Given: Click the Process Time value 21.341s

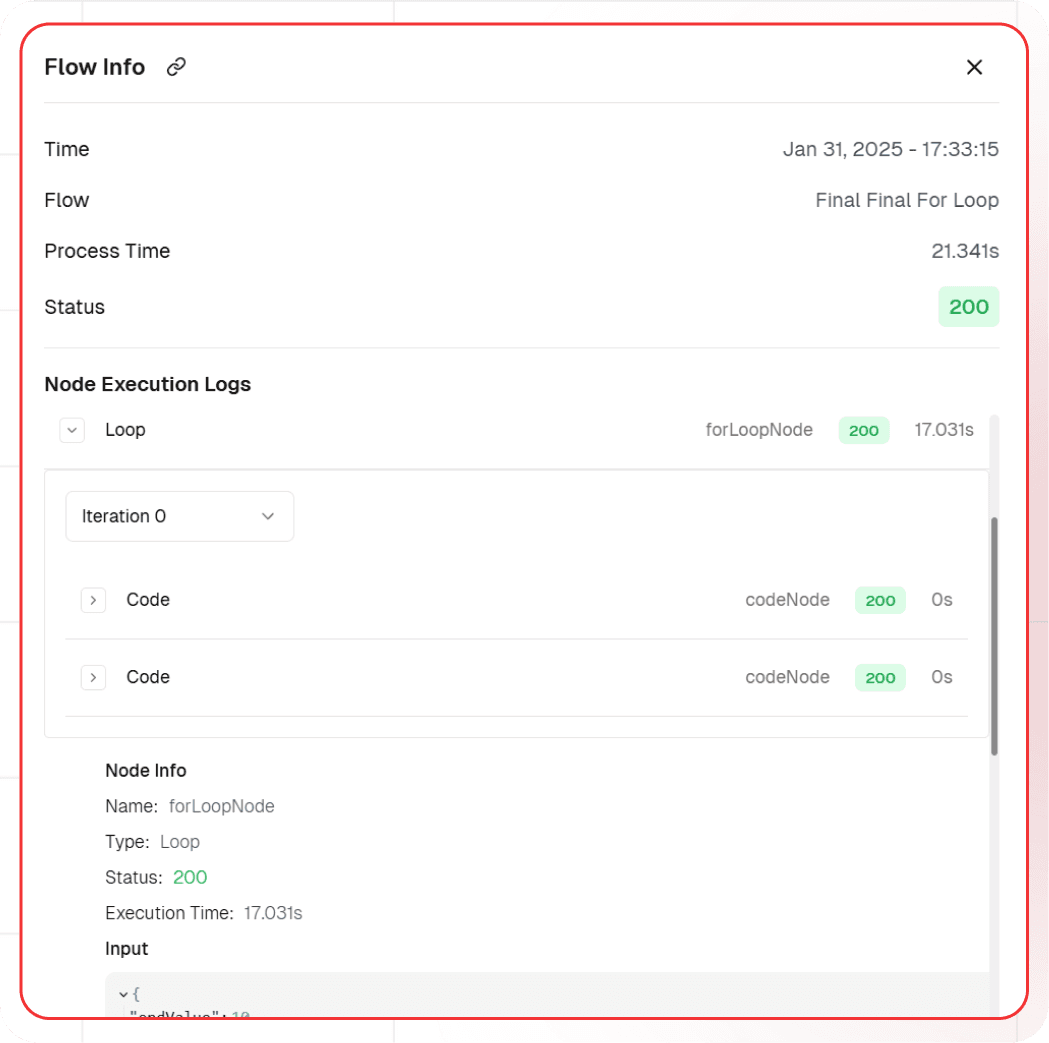Looking at the screenshot, I should 964,251.
